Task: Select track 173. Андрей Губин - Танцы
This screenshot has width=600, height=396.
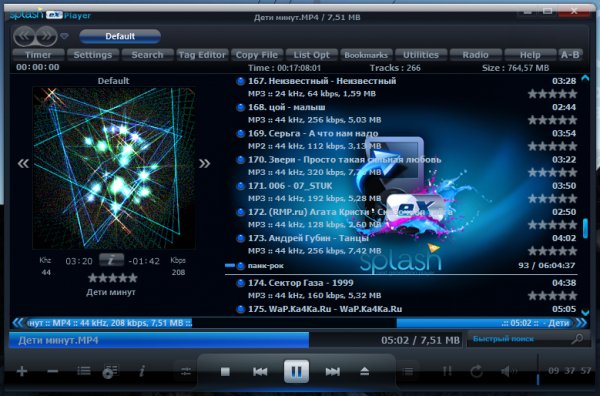Action: 406,244
